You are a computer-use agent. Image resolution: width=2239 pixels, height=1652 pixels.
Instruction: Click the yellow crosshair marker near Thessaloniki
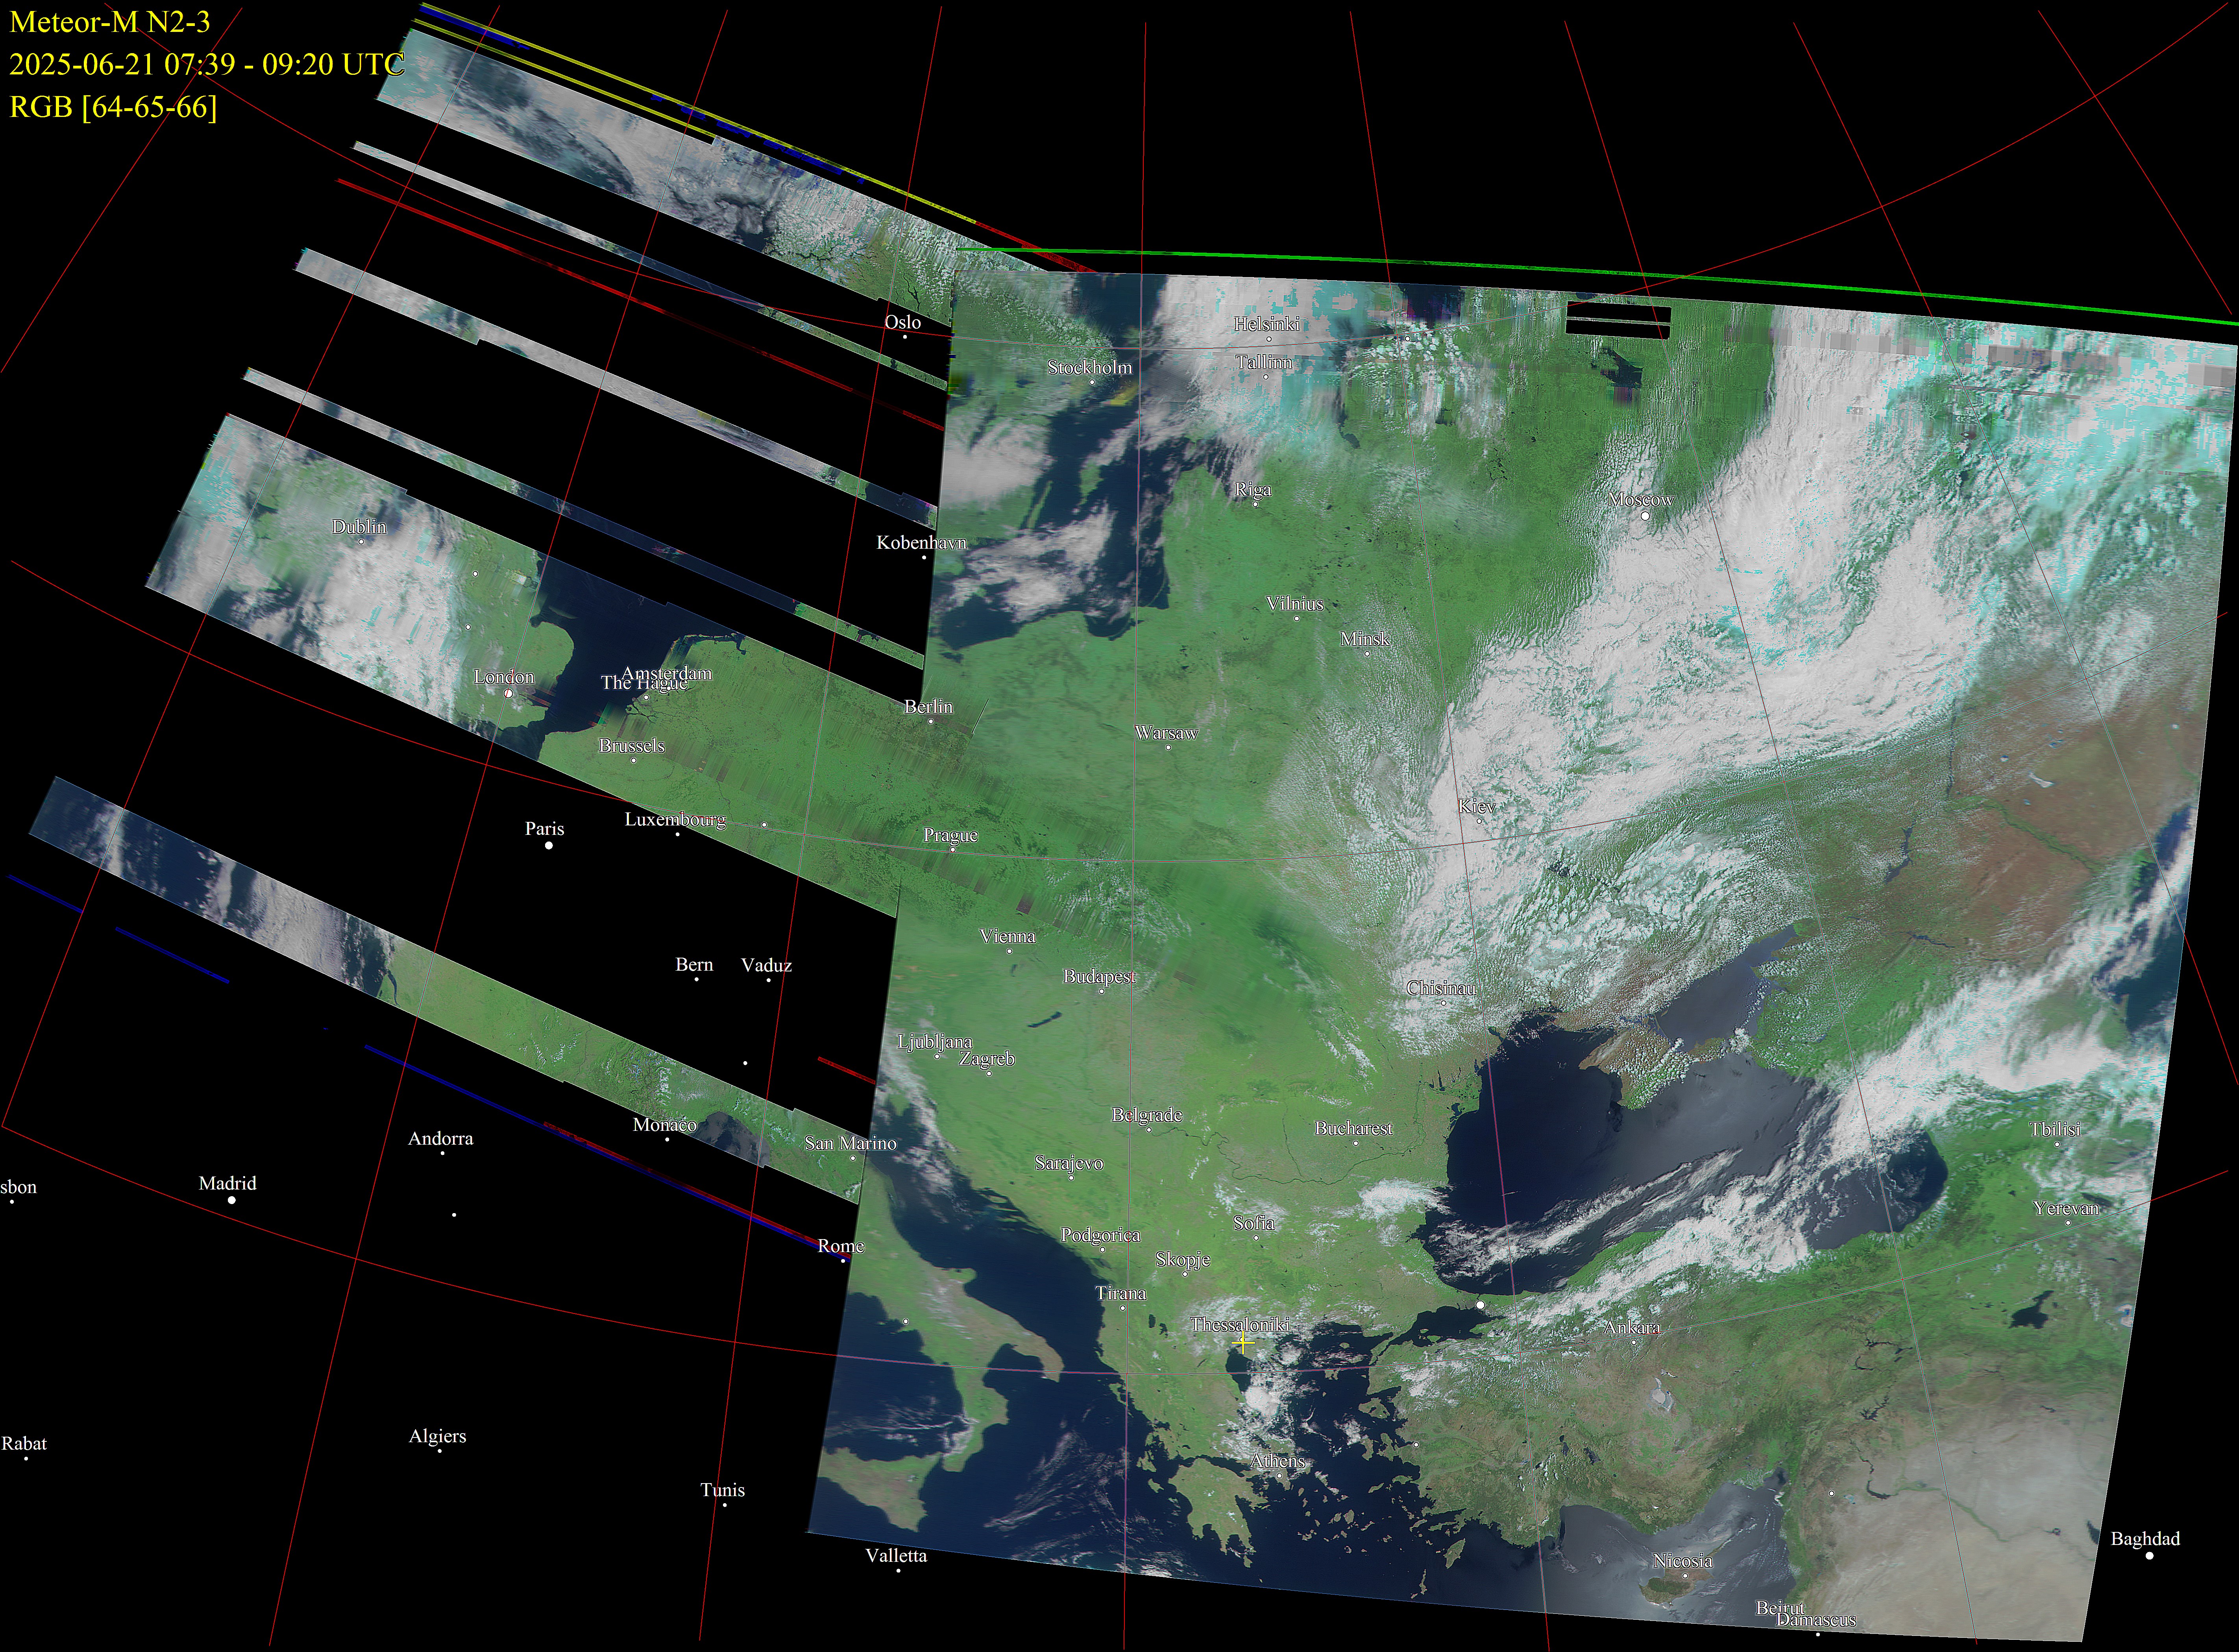coord(1243,1343)
